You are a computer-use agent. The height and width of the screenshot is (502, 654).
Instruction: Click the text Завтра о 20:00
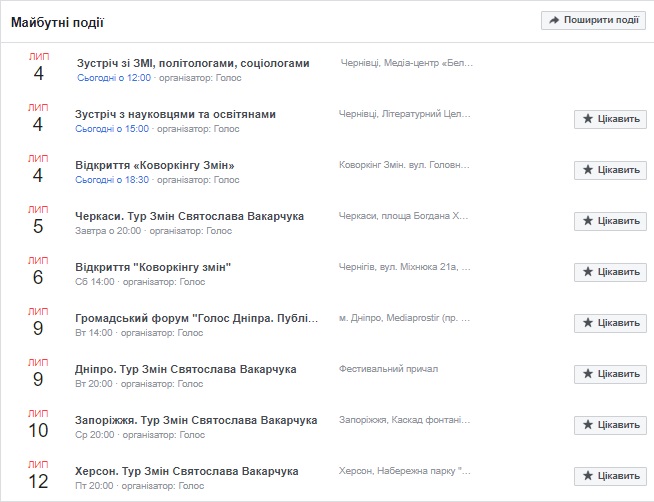(x=108, y=231)
